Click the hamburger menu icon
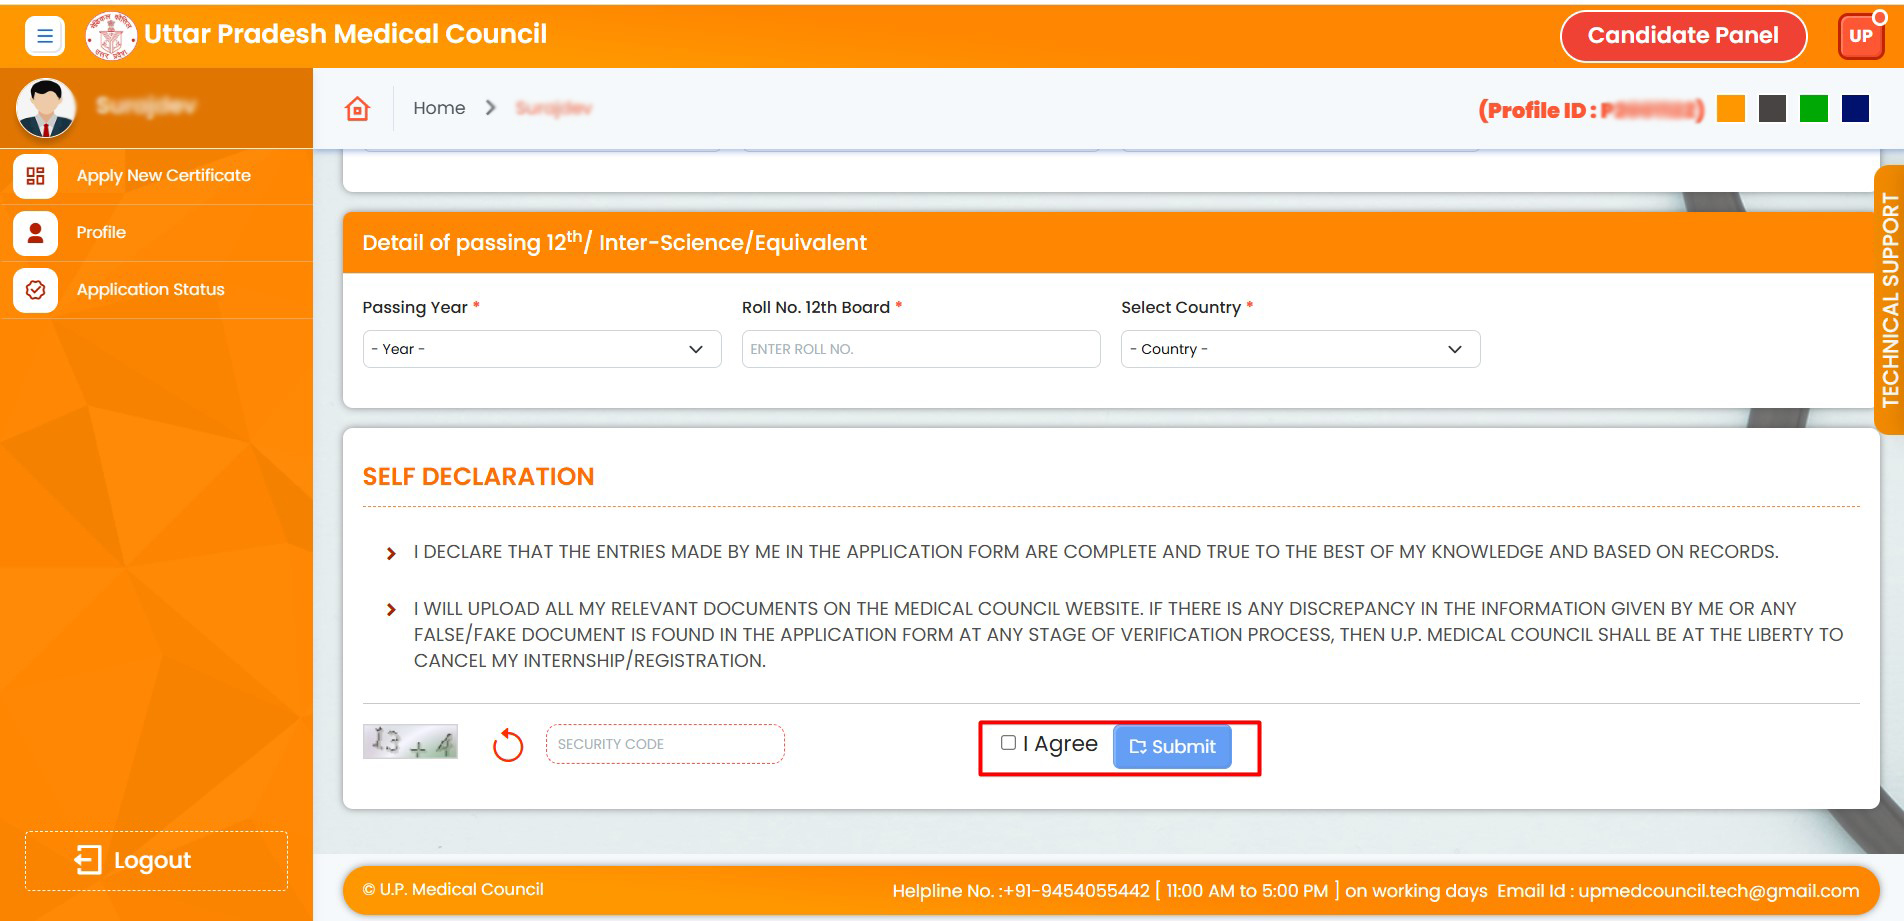Image resolution: width=1904 pixels, height=921 pixels. [44, 36]
